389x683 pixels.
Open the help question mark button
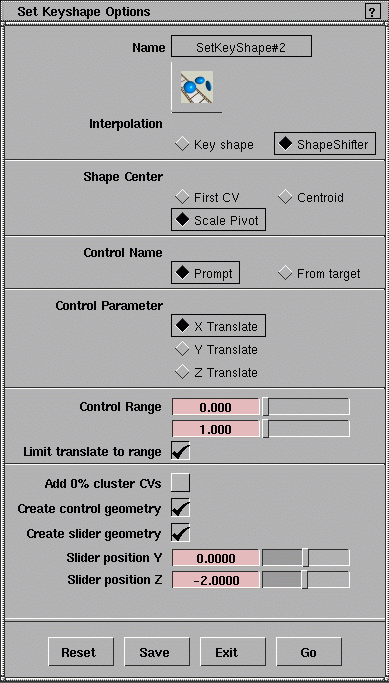(372, 12)
